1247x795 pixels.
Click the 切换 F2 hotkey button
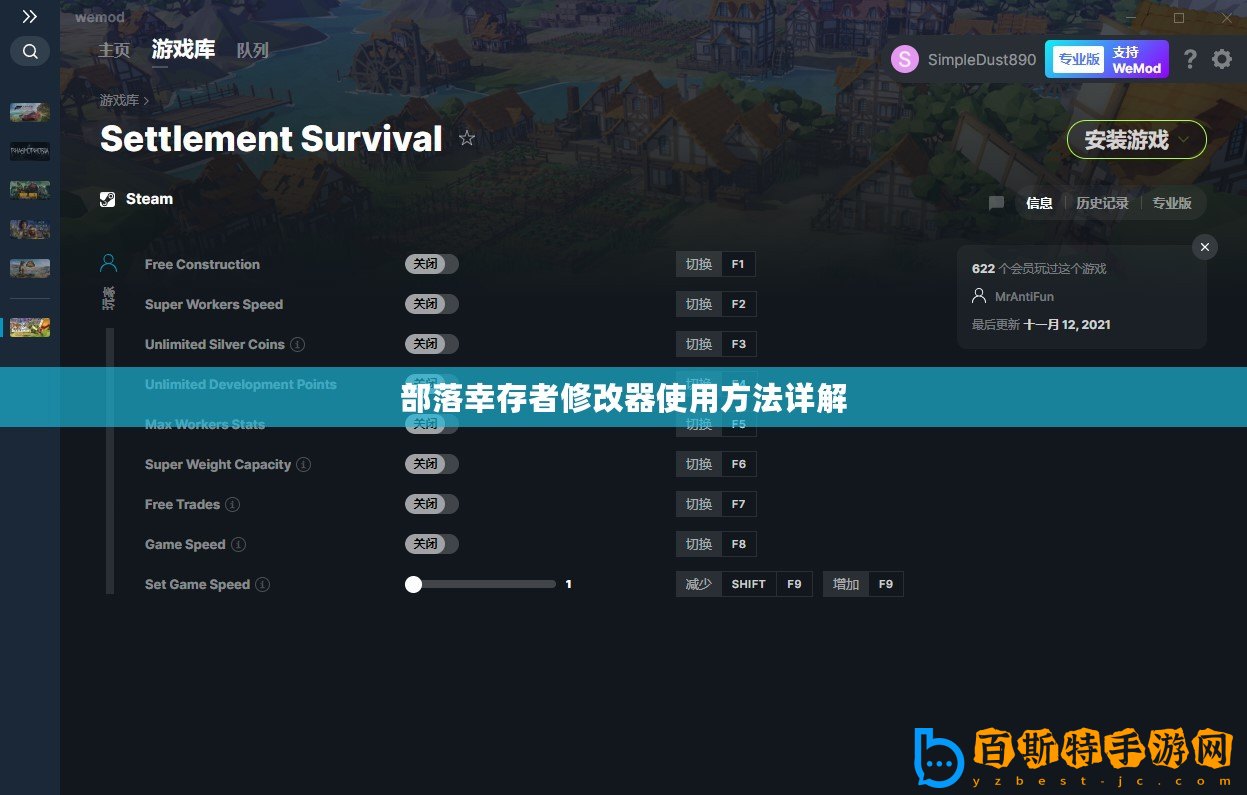pos(716,304)
